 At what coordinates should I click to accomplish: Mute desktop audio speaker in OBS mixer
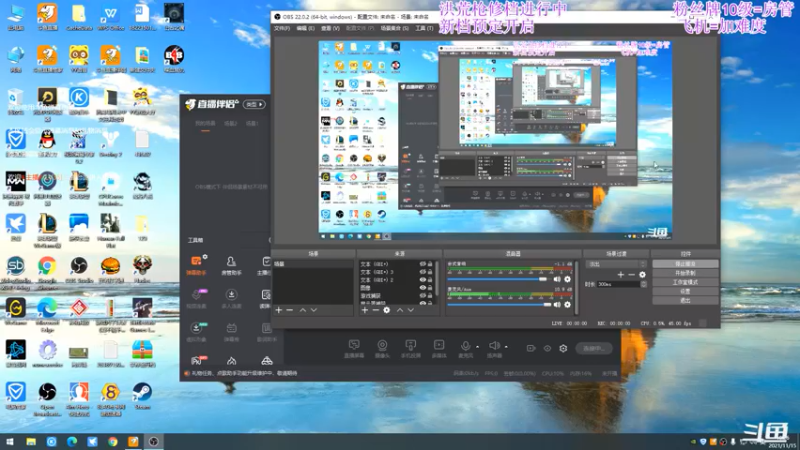(x=557, y=279)
